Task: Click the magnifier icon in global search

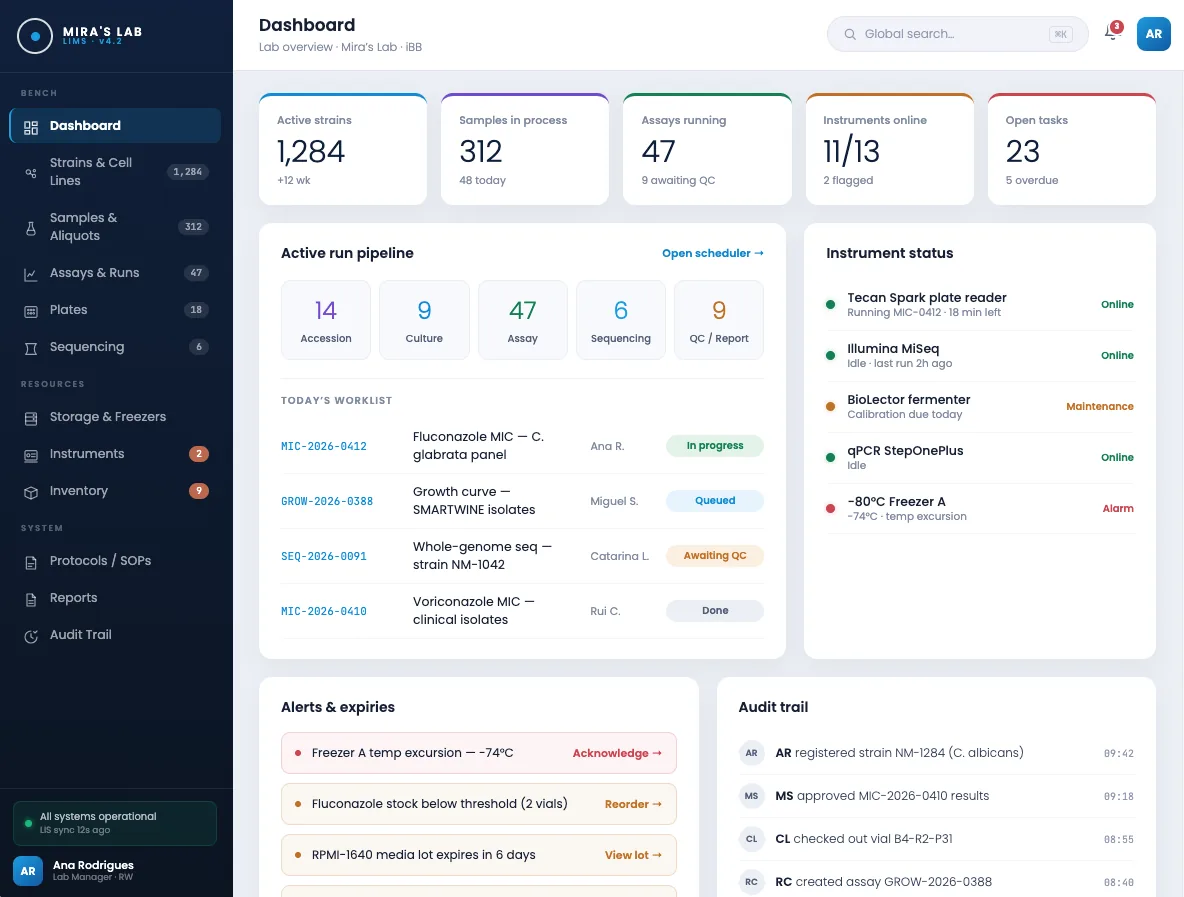Action: (x=849, y=34)
